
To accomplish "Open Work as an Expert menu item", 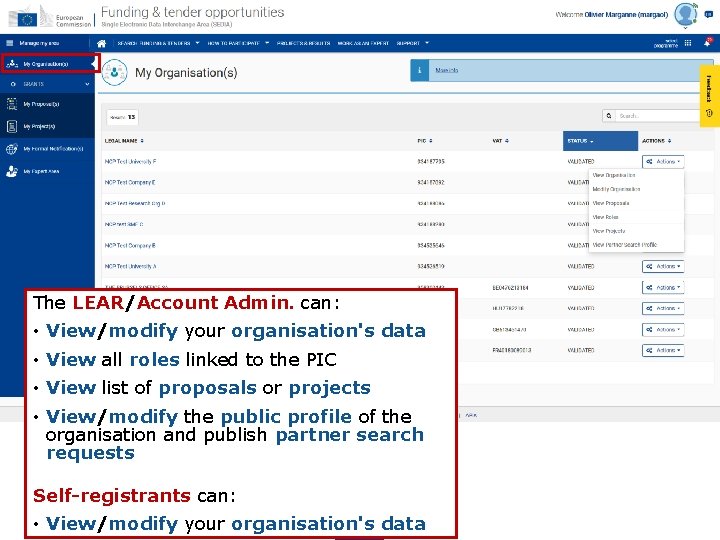I will tap(363, 43).
